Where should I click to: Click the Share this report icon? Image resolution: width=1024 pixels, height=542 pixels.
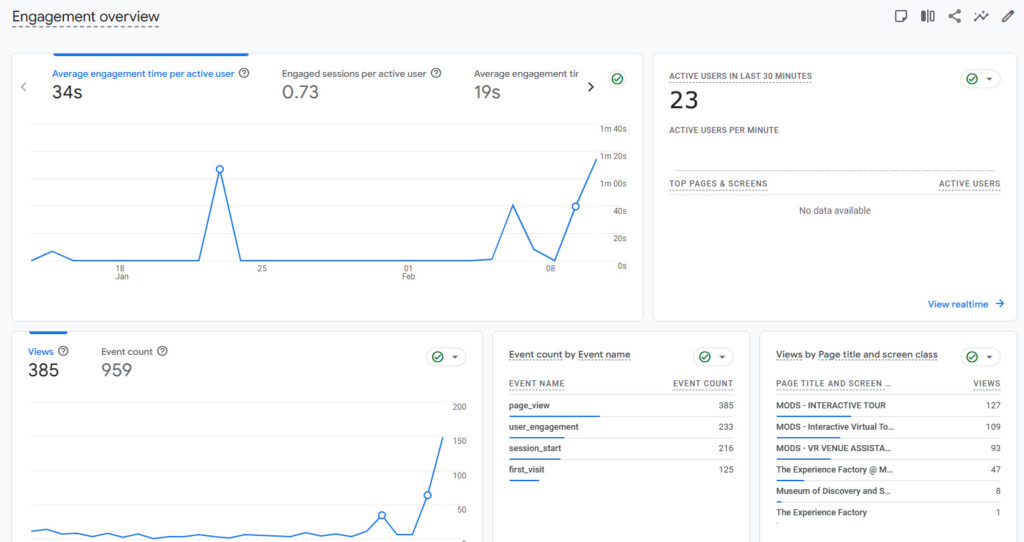[955, 16]
